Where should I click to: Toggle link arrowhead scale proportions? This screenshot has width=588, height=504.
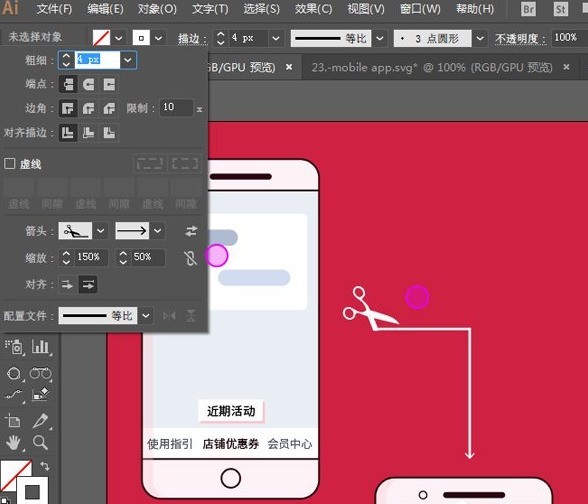tap(190, 258)
